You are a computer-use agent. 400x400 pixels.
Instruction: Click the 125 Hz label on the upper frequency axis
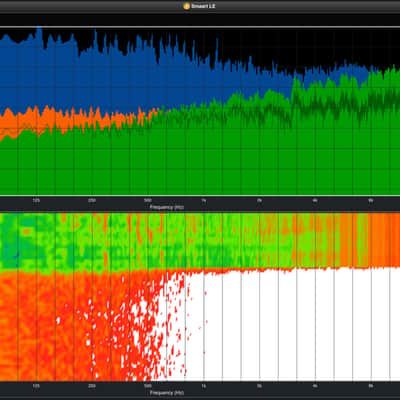[36, 201]
